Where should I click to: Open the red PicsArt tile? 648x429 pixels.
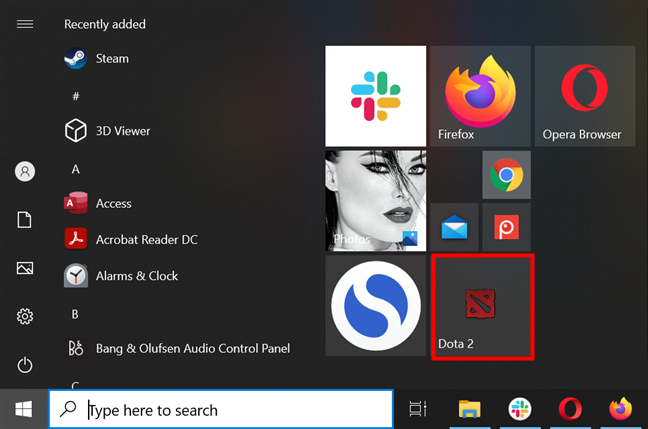(x=506, y=227)
